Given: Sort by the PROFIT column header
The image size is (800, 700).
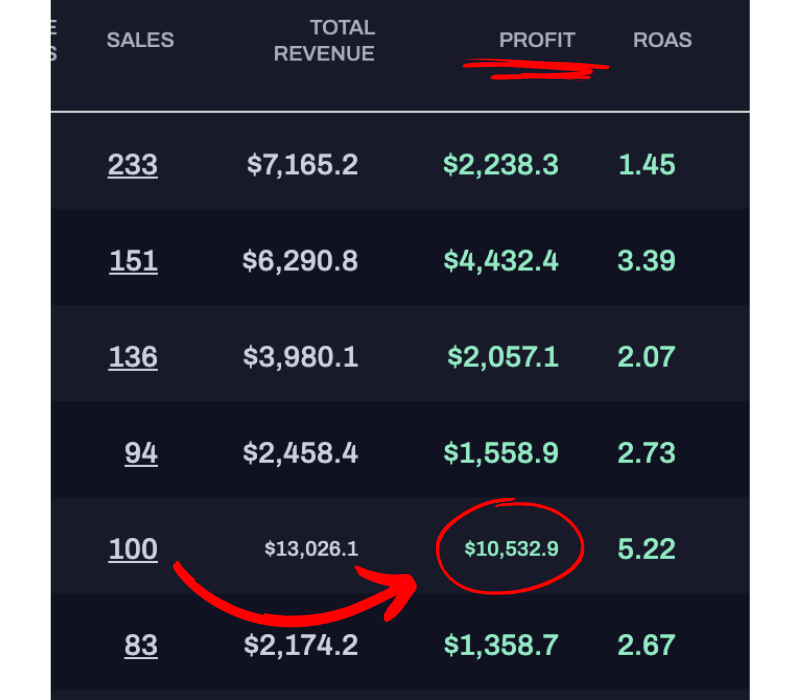Looking at the screenshot, I should (x=537, y=40).
